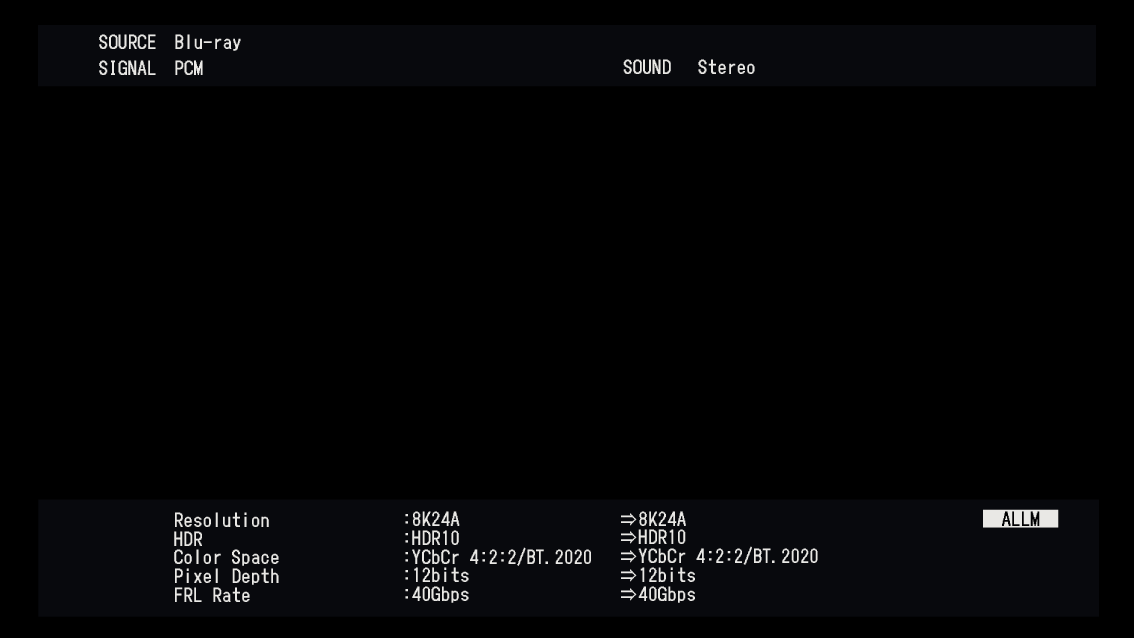The width and height of the screenshot is (1134, 638).
Task: Click the arrow before the 8K24A output value
Action: tap(629, 519)
